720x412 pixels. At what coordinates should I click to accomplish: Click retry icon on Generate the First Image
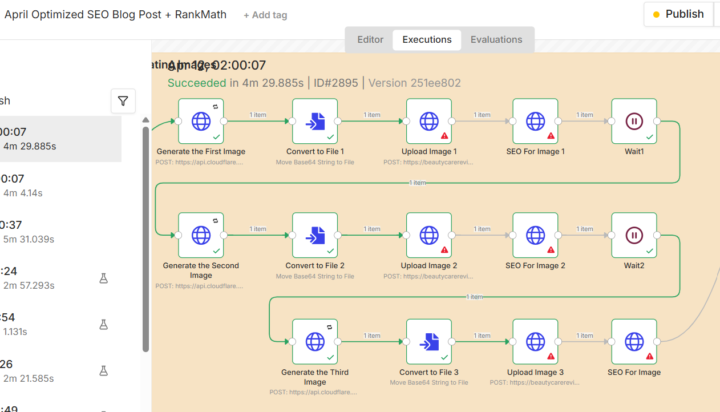(x=215, y=107)
